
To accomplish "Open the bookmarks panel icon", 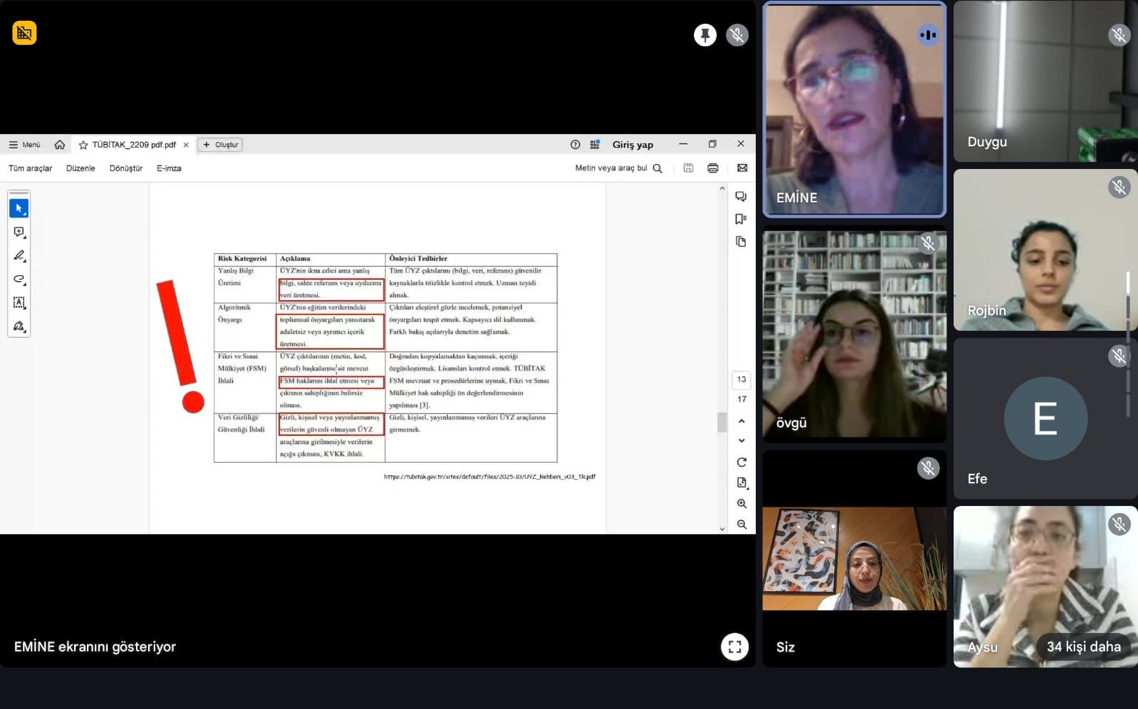I will click(x=741, y=219).
